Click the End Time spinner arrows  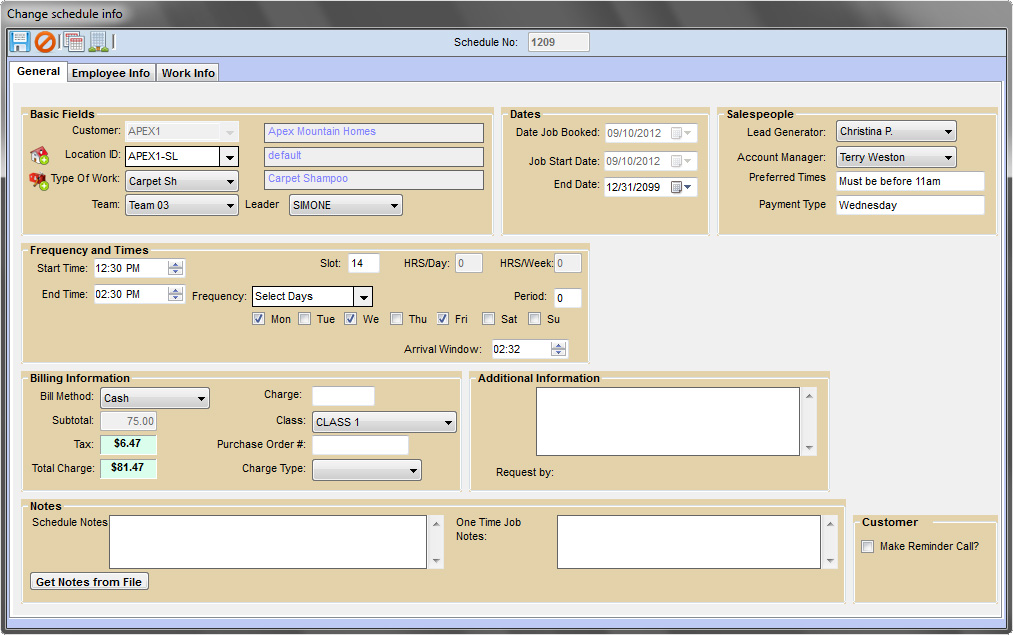tap(176, 294)
